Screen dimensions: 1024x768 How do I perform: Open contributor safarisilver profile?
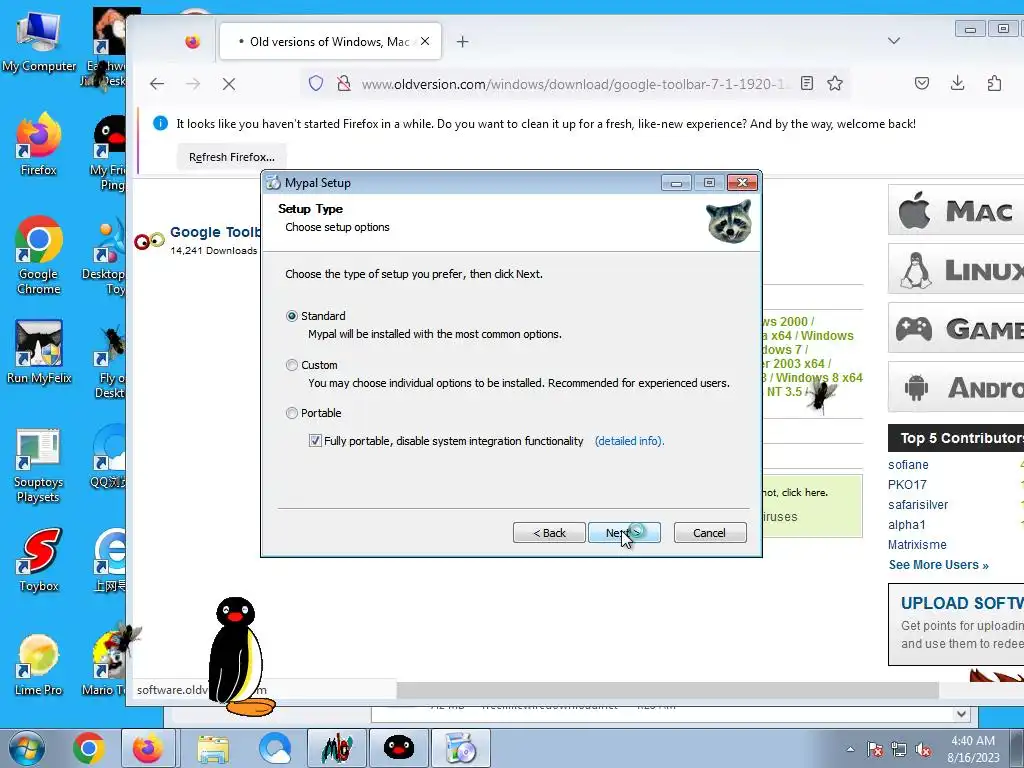(918, 505)
